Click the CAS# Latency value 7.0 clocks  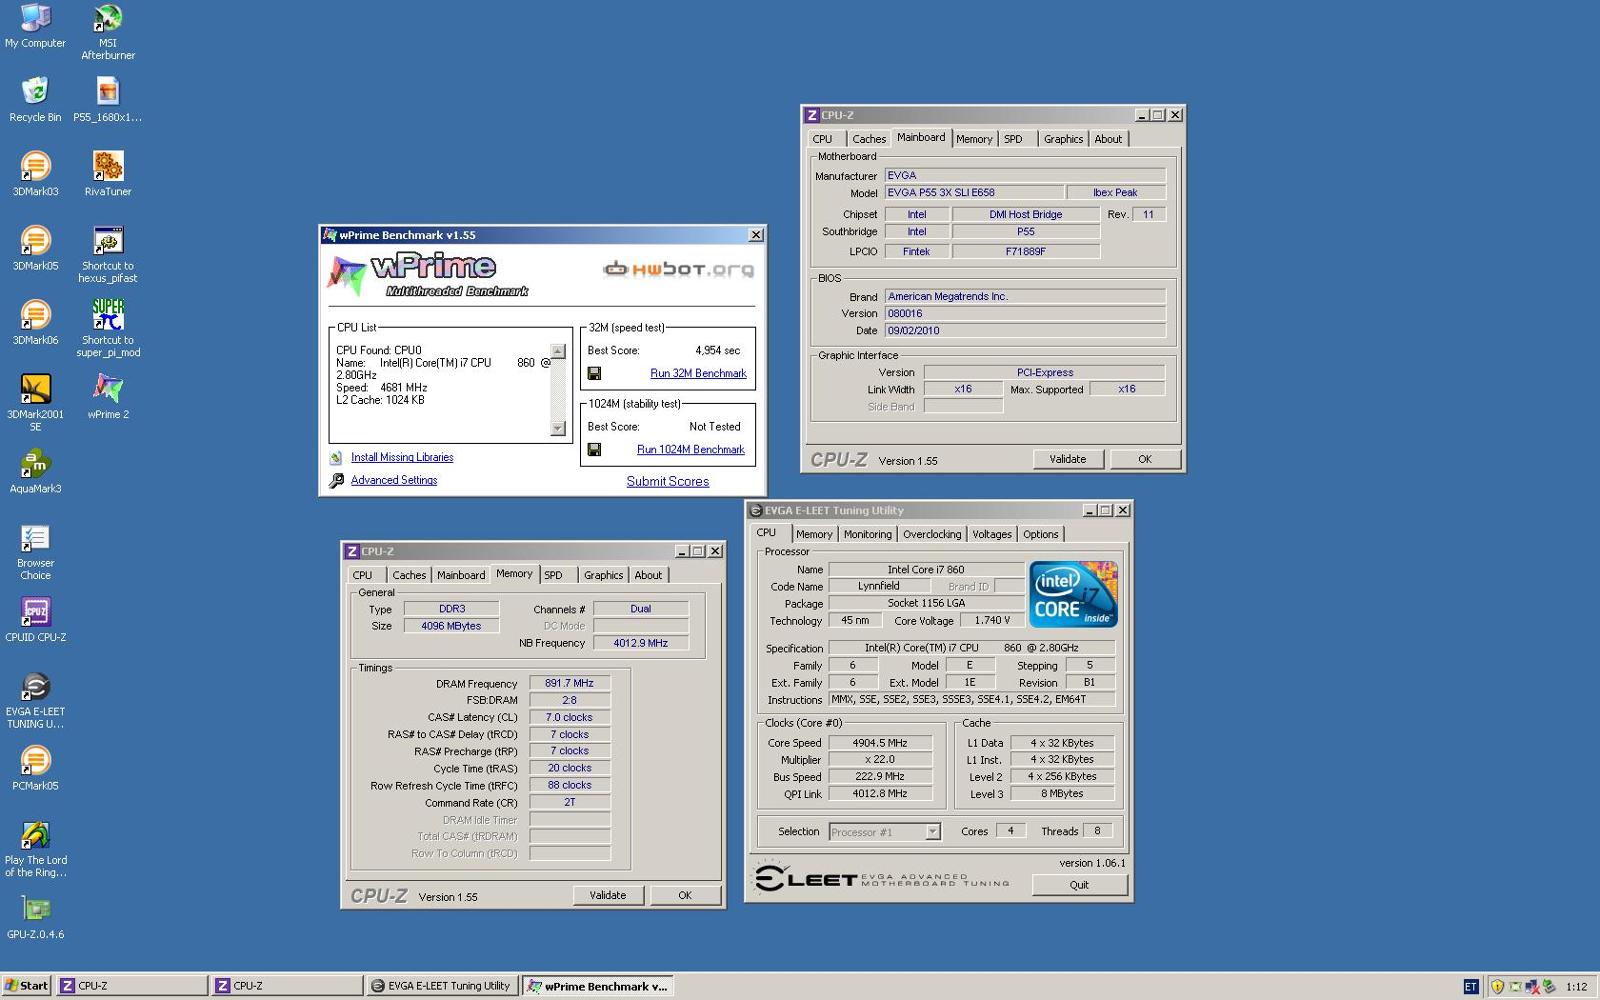tap(569, 718)
